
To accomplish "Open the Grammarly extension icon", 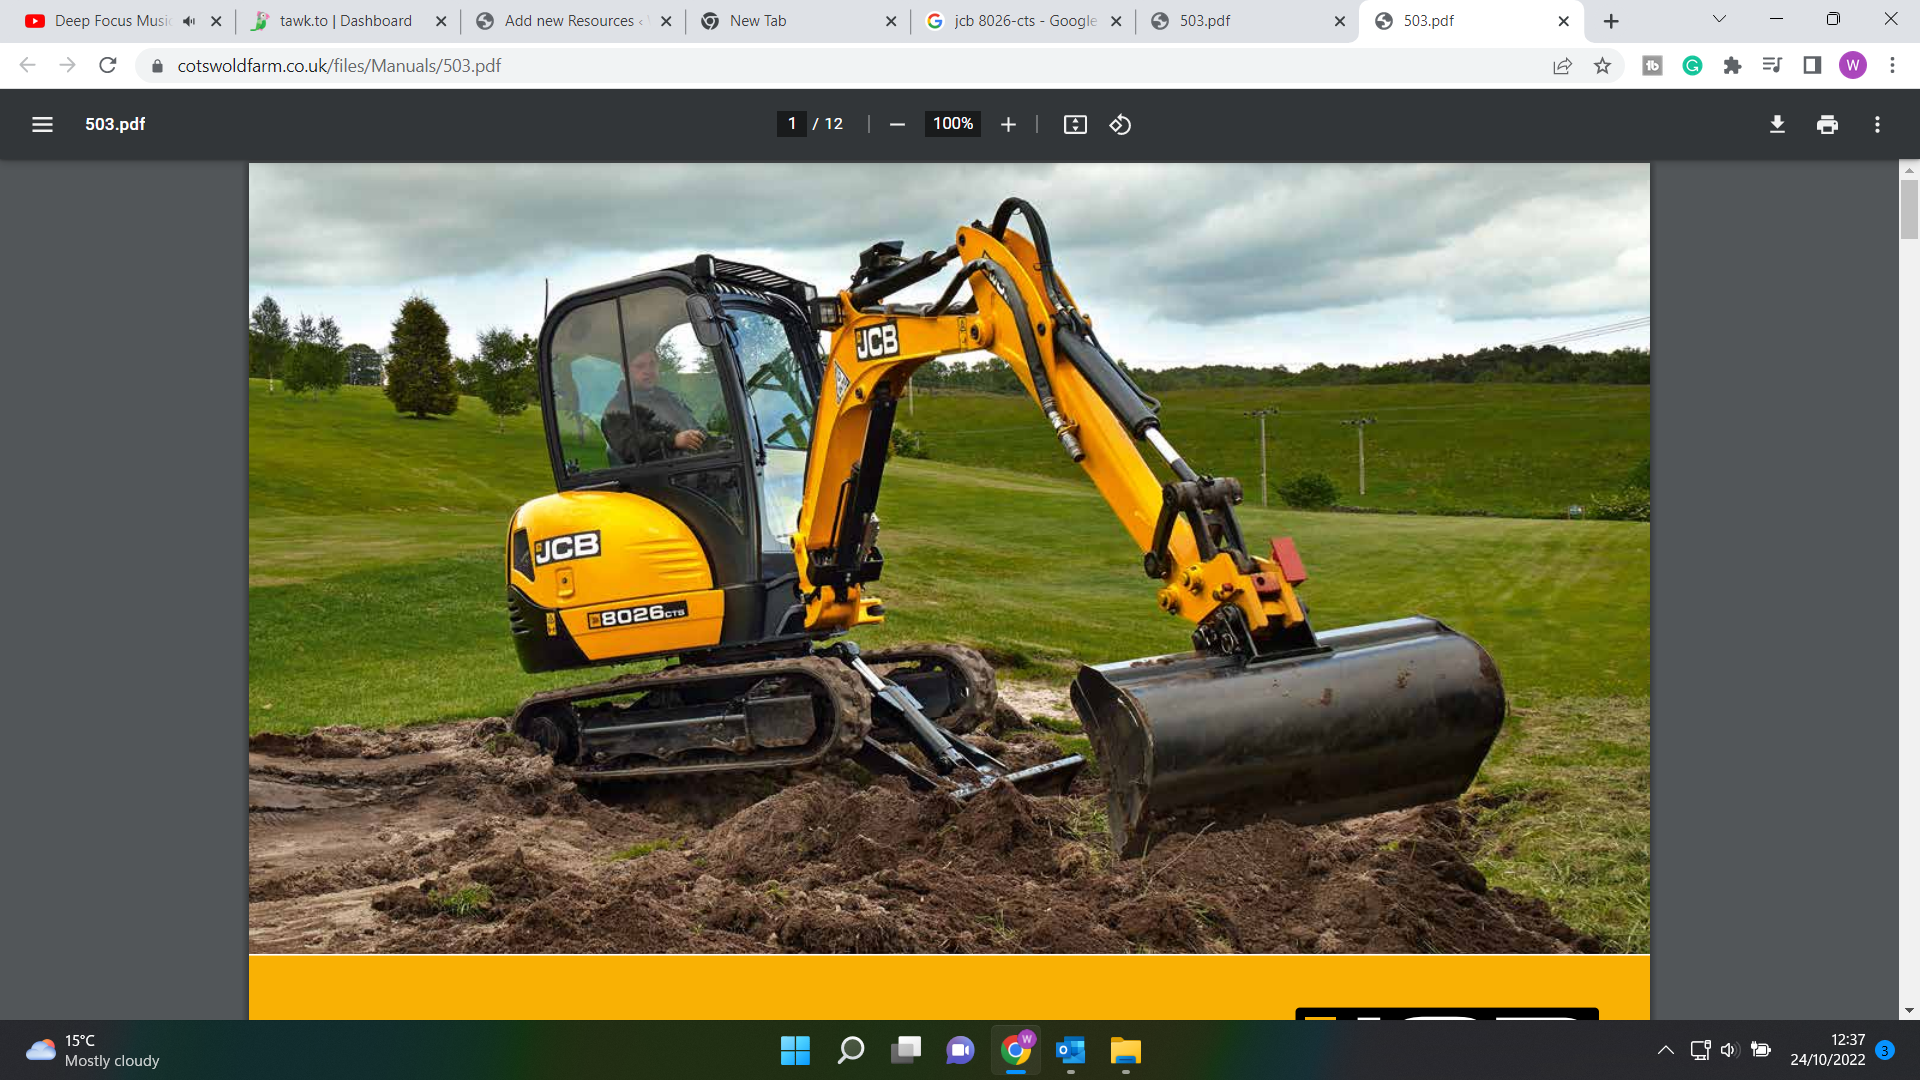I will [x=1692, y=65].
